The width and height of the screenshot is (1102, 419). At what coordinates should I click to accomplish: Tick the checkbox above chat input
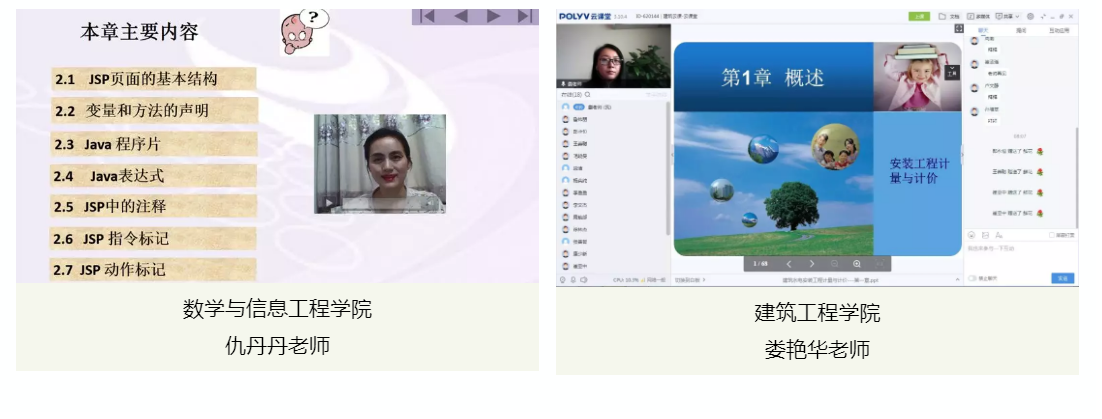coord(1051,235)
